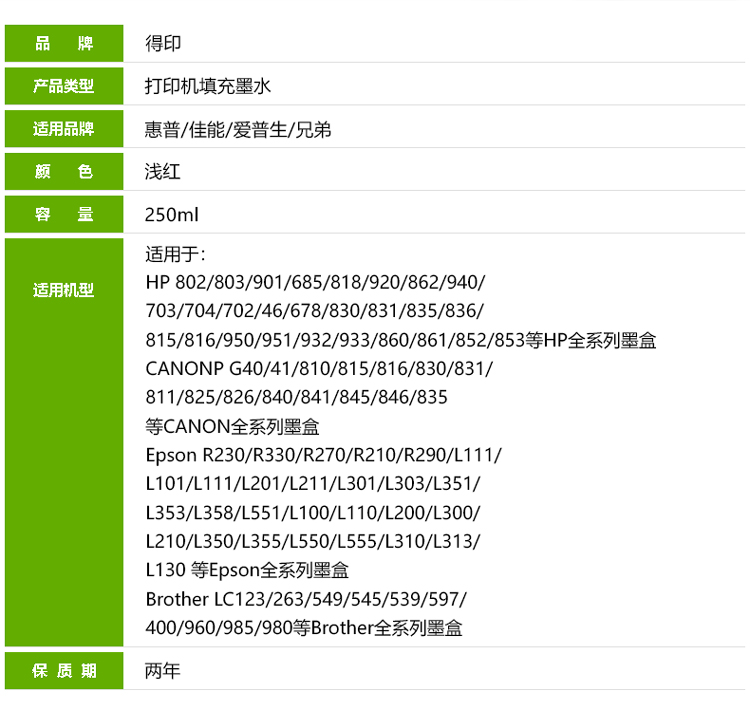750x711 pixels.
Task: Select the brand value 得印
Action: [x=163, y=44]
